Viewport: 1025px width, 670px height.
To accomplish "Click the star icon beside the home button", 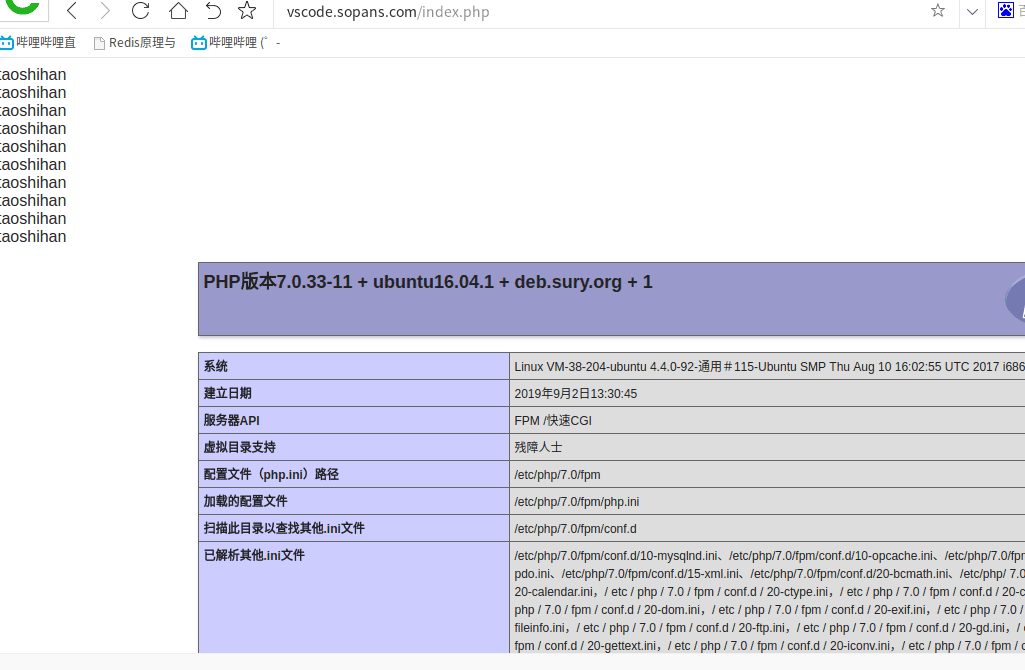I will pyautogui.click(x=247, y=11).
